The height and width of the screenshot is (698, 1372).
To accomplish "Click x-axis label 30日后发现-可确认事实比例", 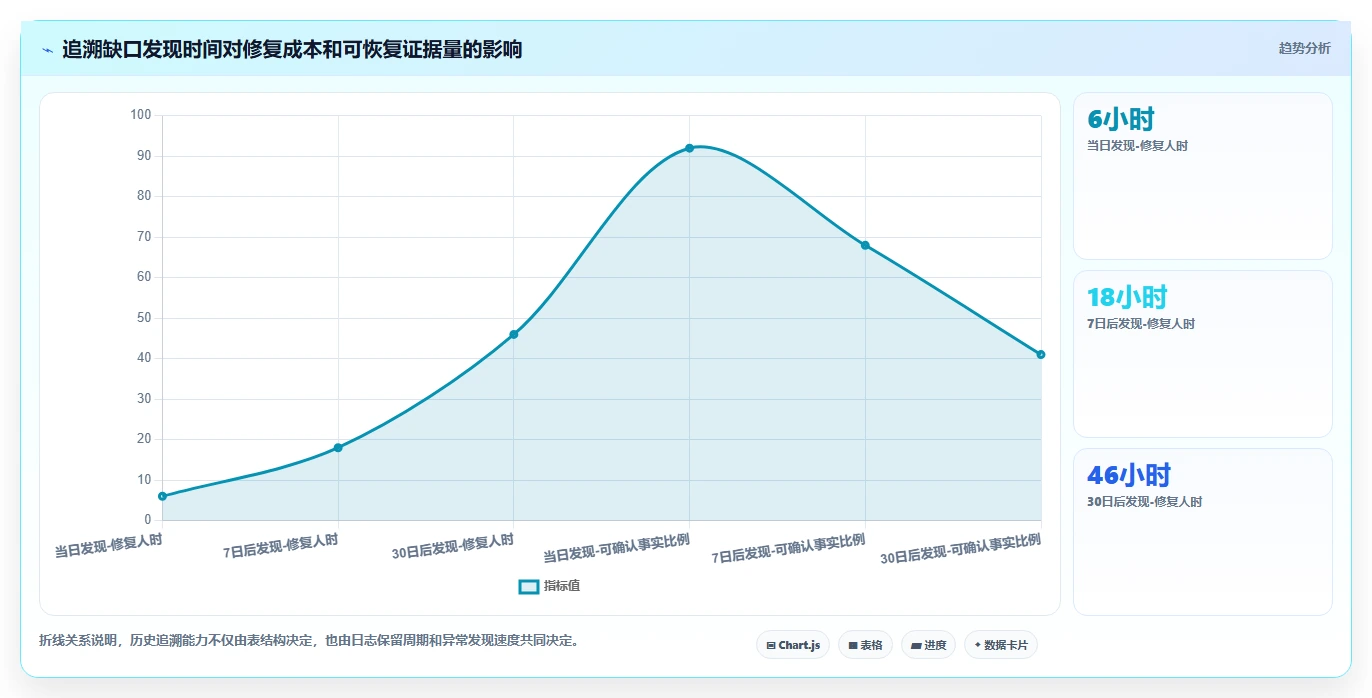I will [x=961, y=549].
